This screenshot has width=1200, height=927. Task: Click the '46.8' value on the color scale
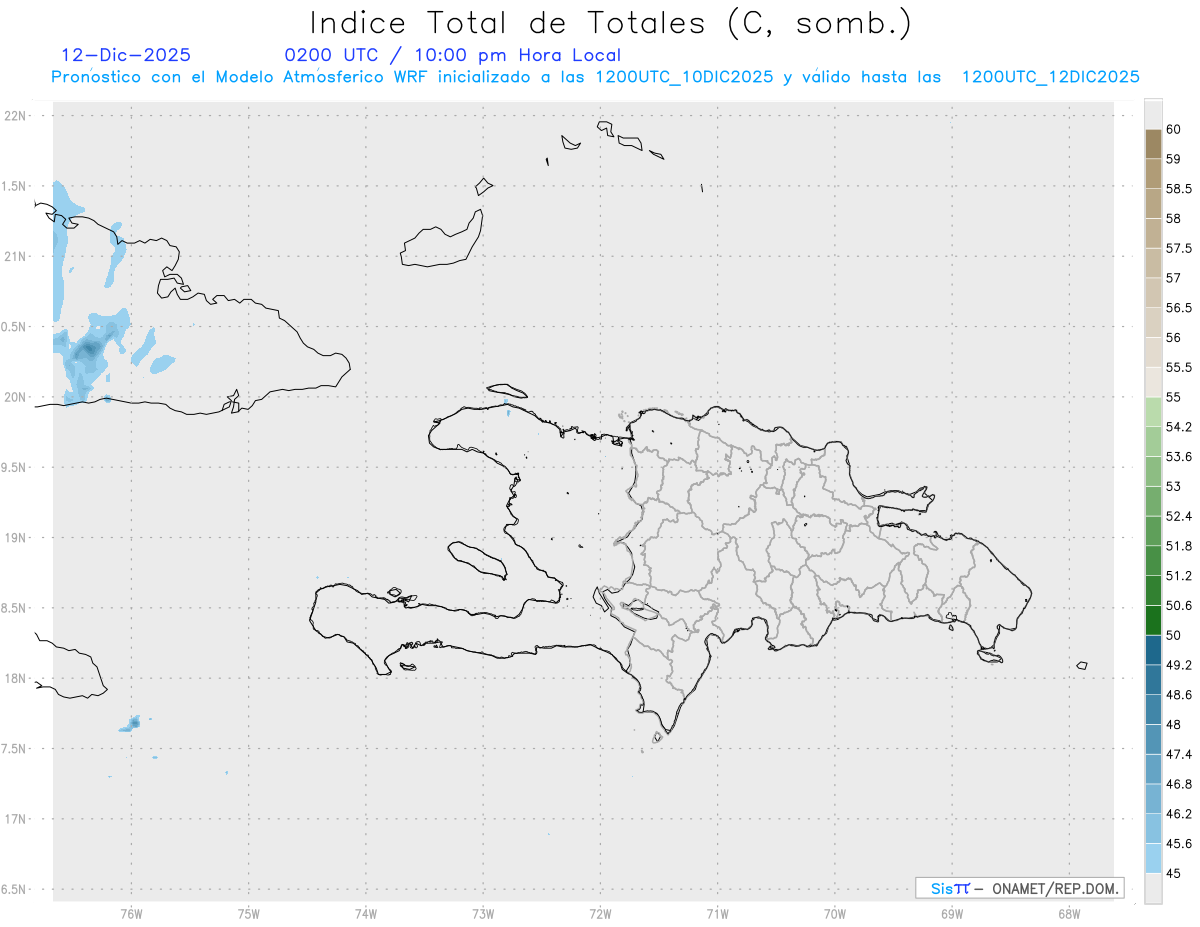click(x=1178, y=784)
